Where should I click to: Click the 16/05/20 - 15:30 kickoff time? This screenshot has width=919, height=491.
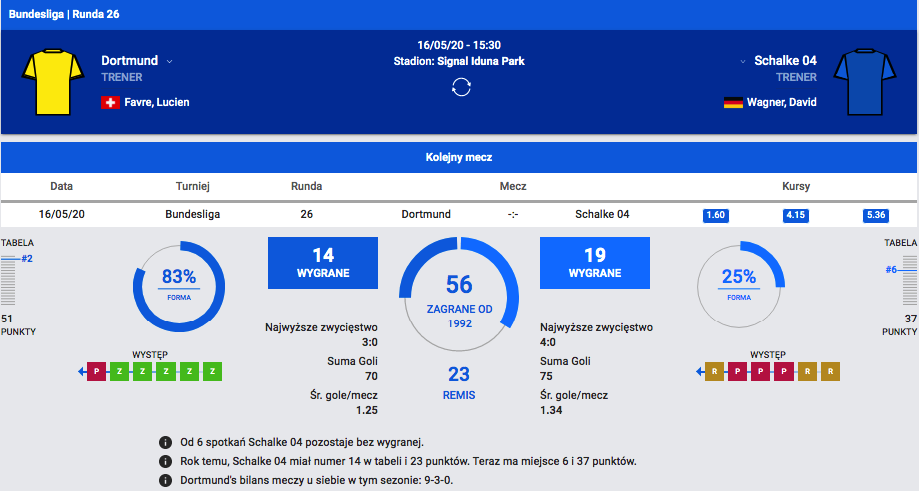459,45
